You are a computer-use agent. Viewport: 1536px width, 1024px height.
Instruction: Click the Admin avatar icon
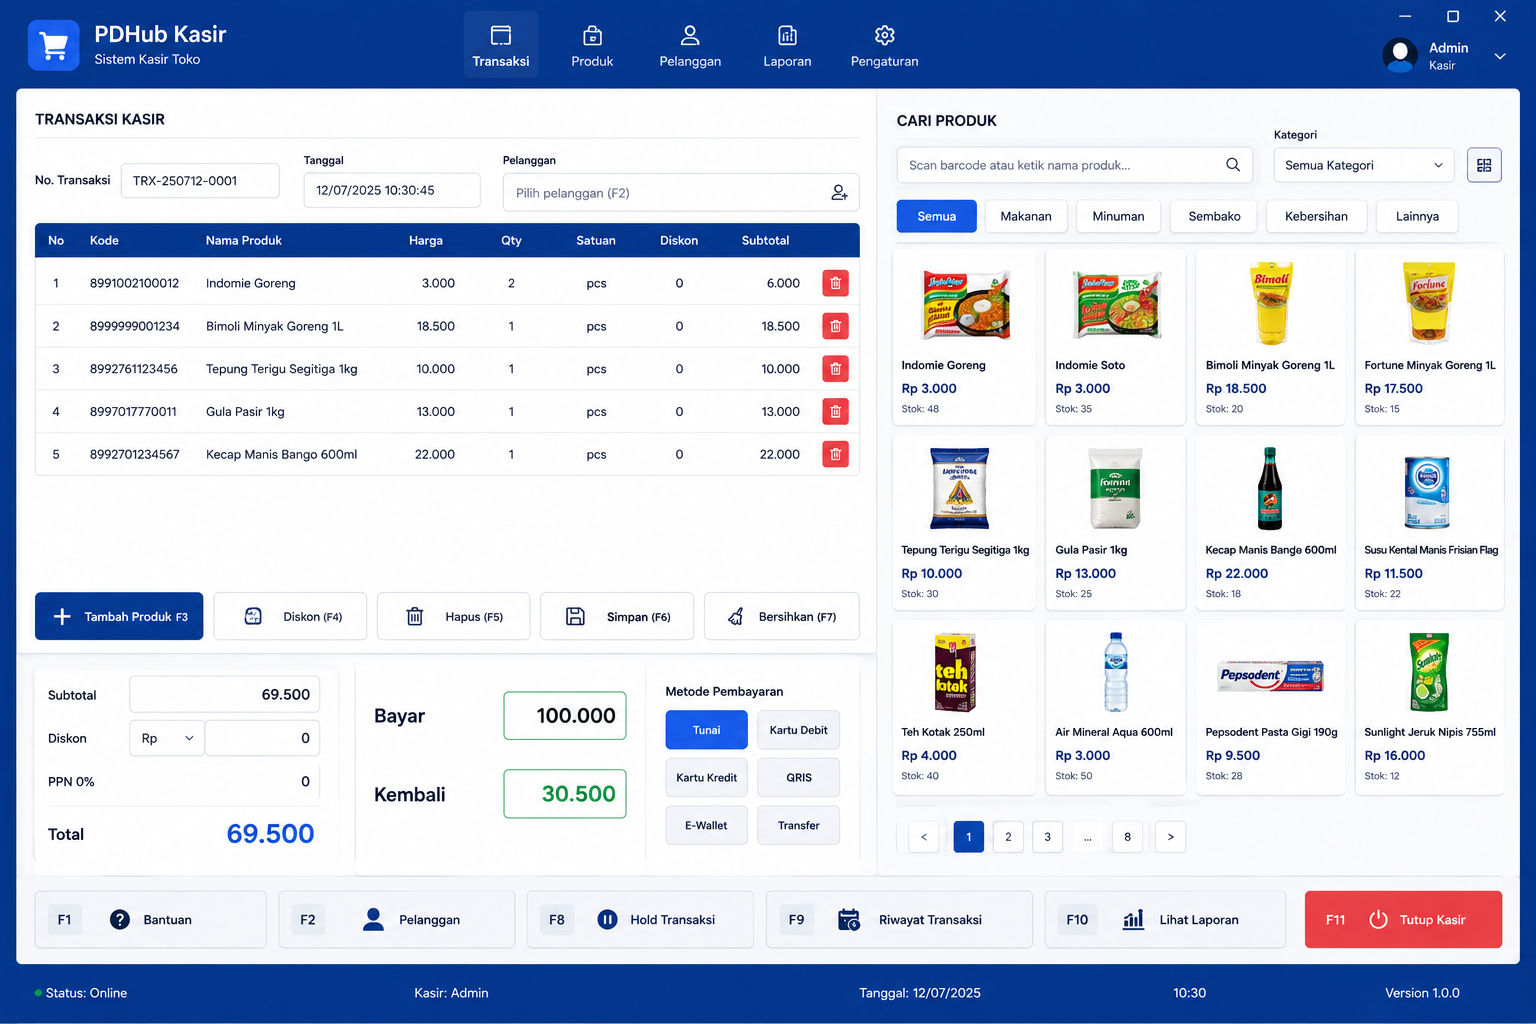coord(1400,55)
